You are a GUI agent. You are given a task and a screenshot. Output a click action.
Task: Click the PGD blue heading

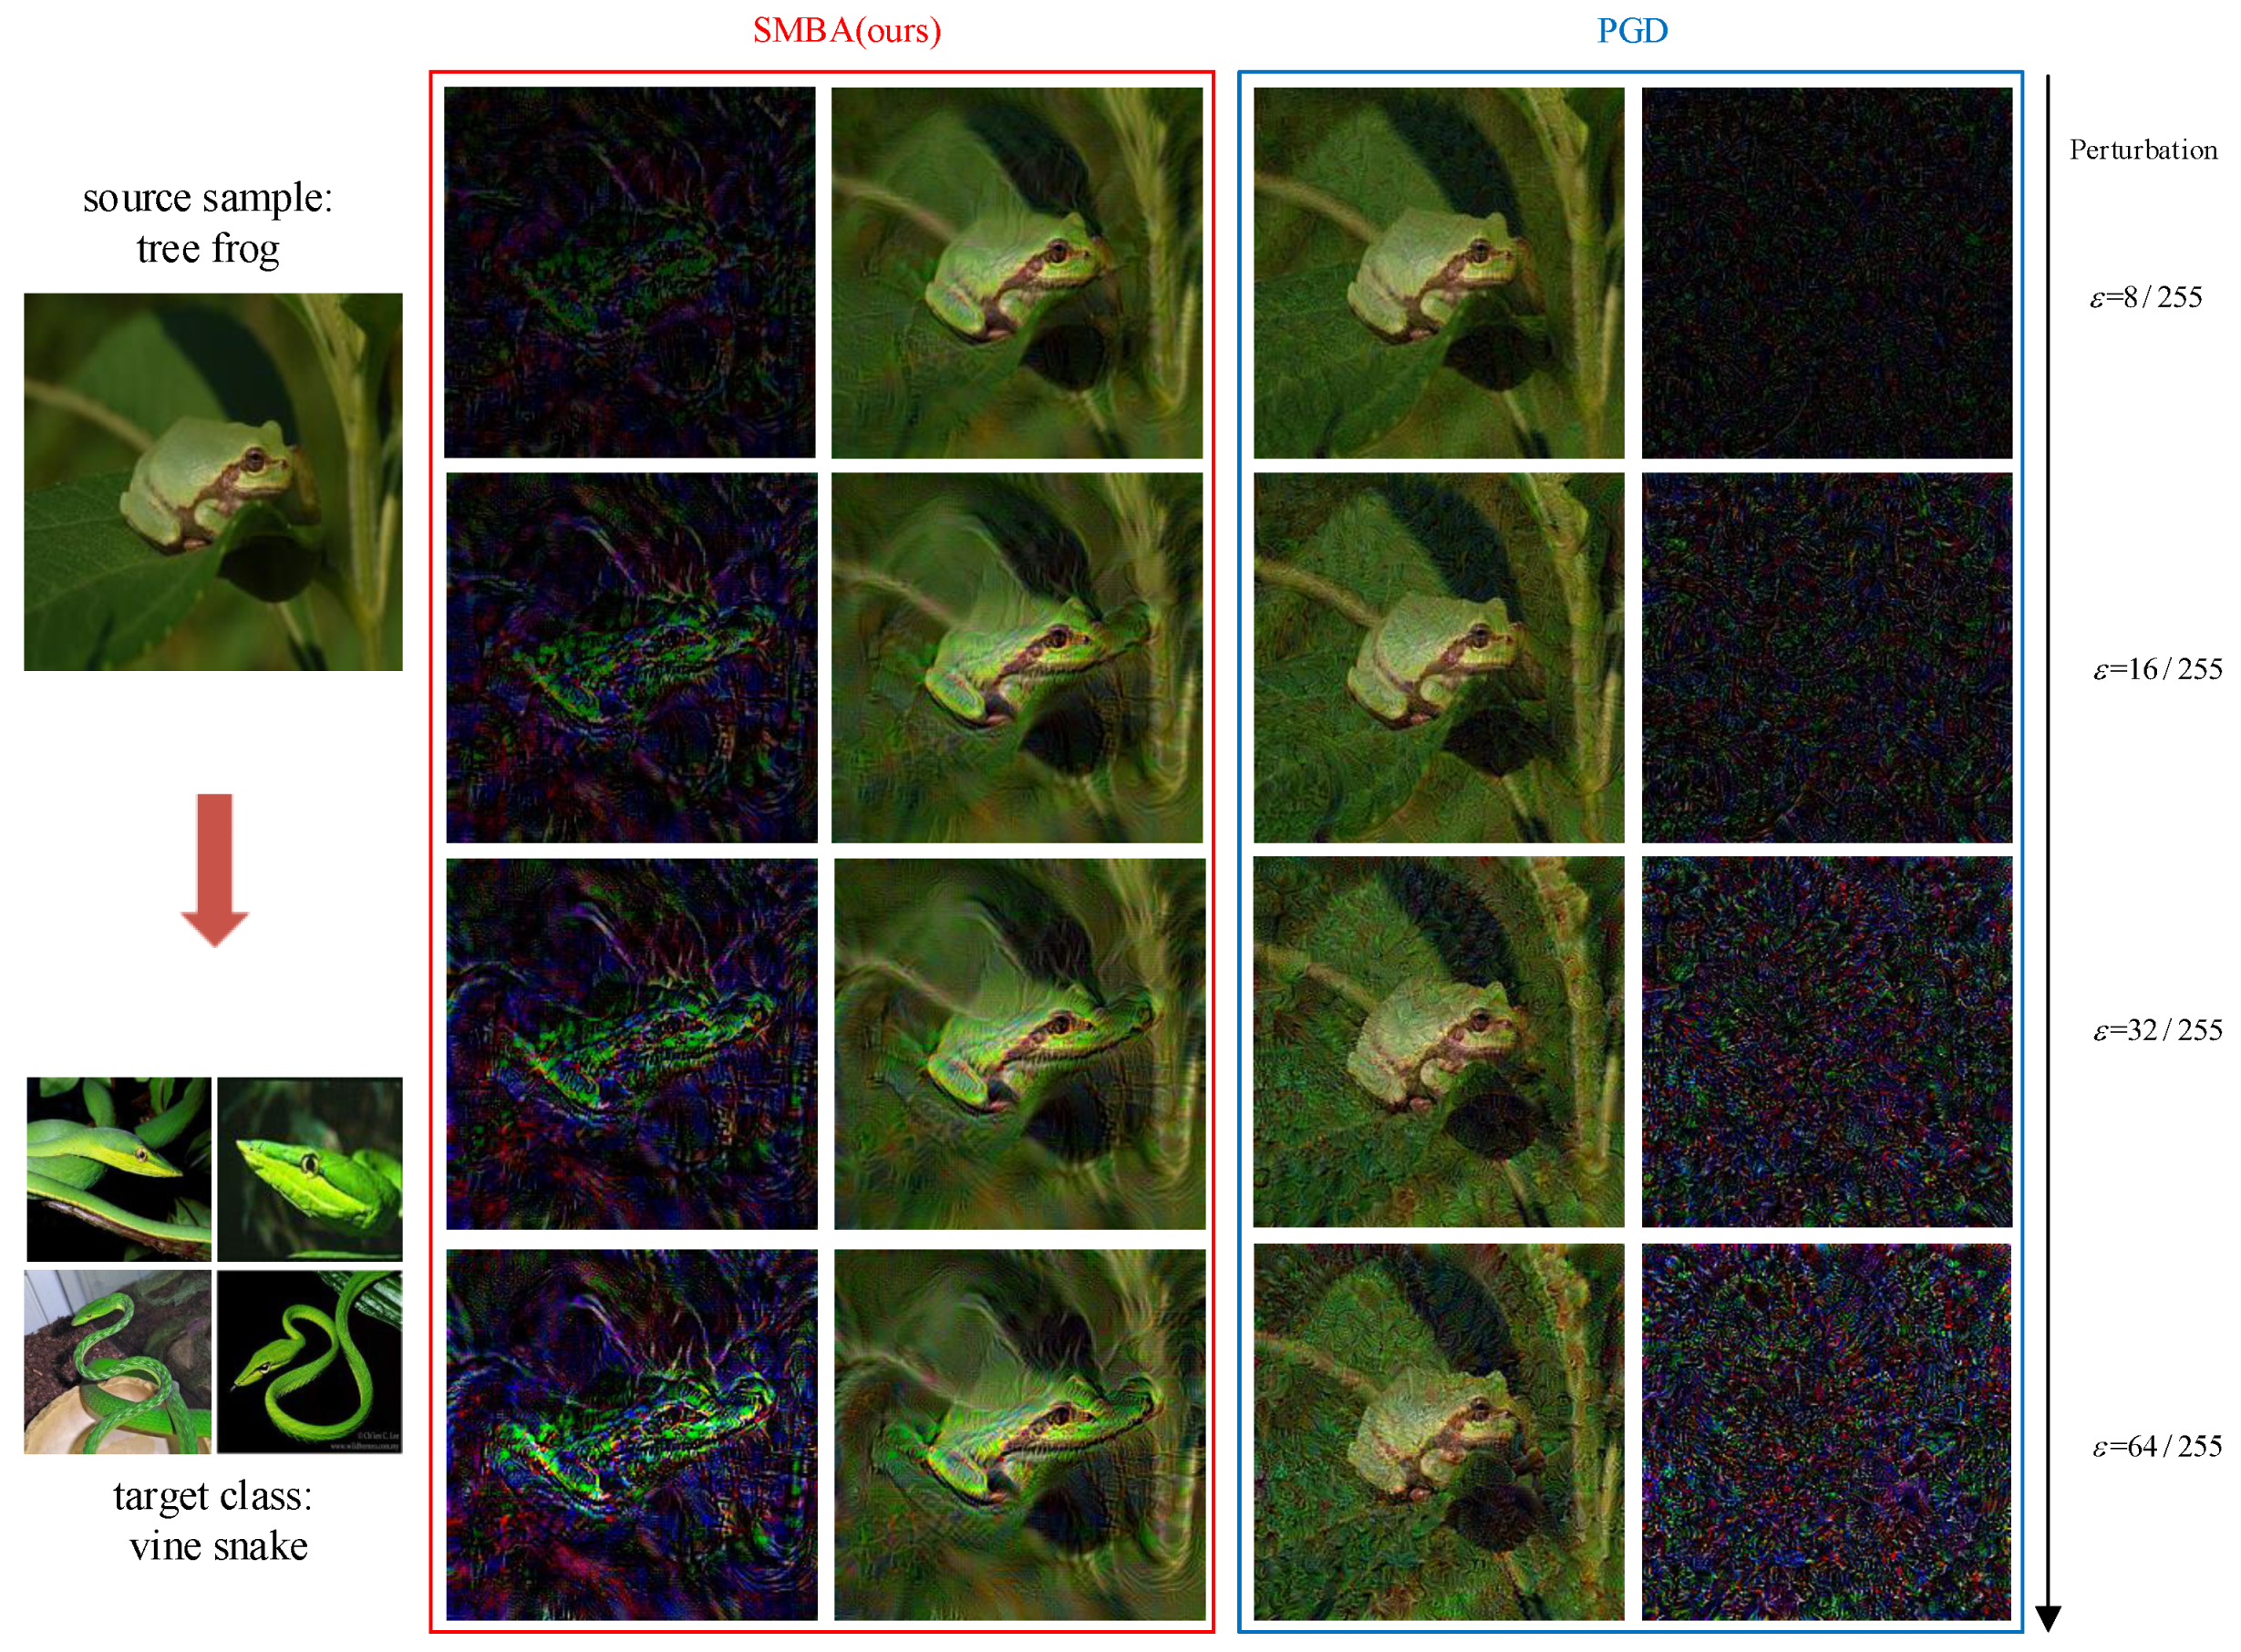1631,30
